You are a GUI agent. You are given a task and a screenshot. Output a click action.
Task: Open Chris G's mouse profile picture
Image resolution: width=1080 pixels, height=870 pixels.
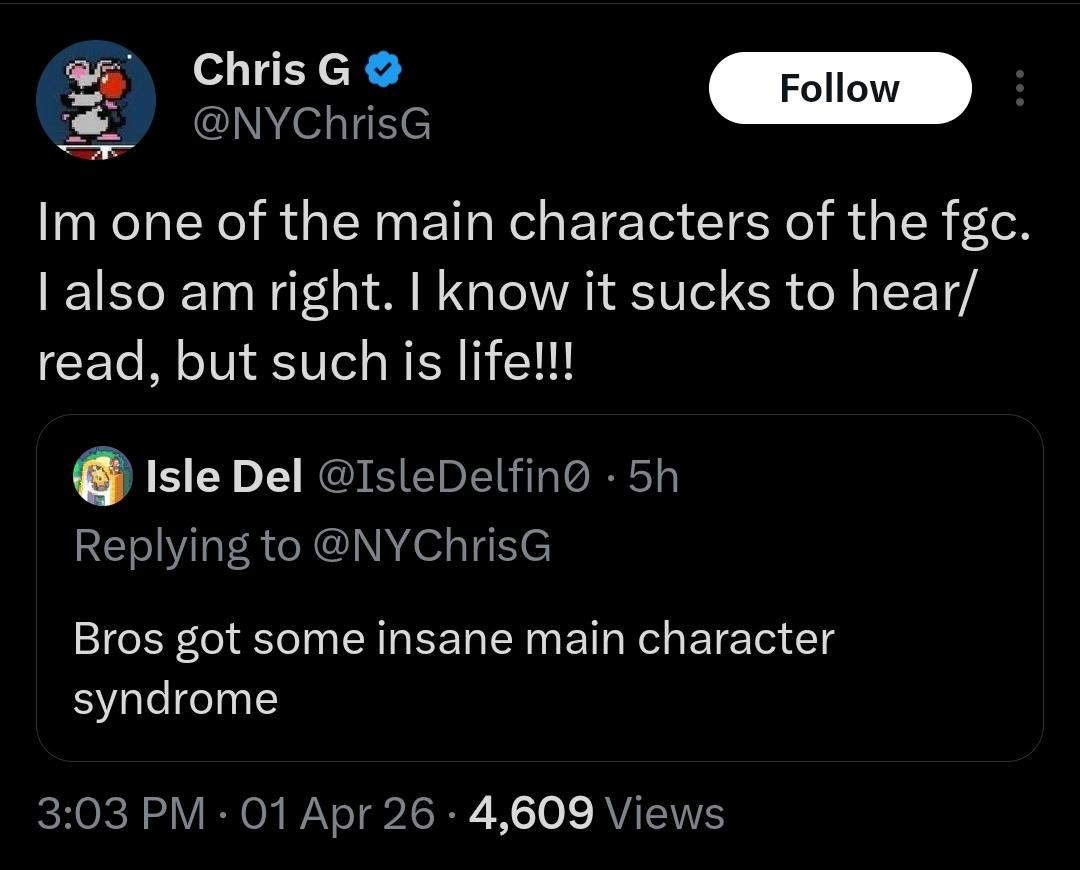point(96,100)
